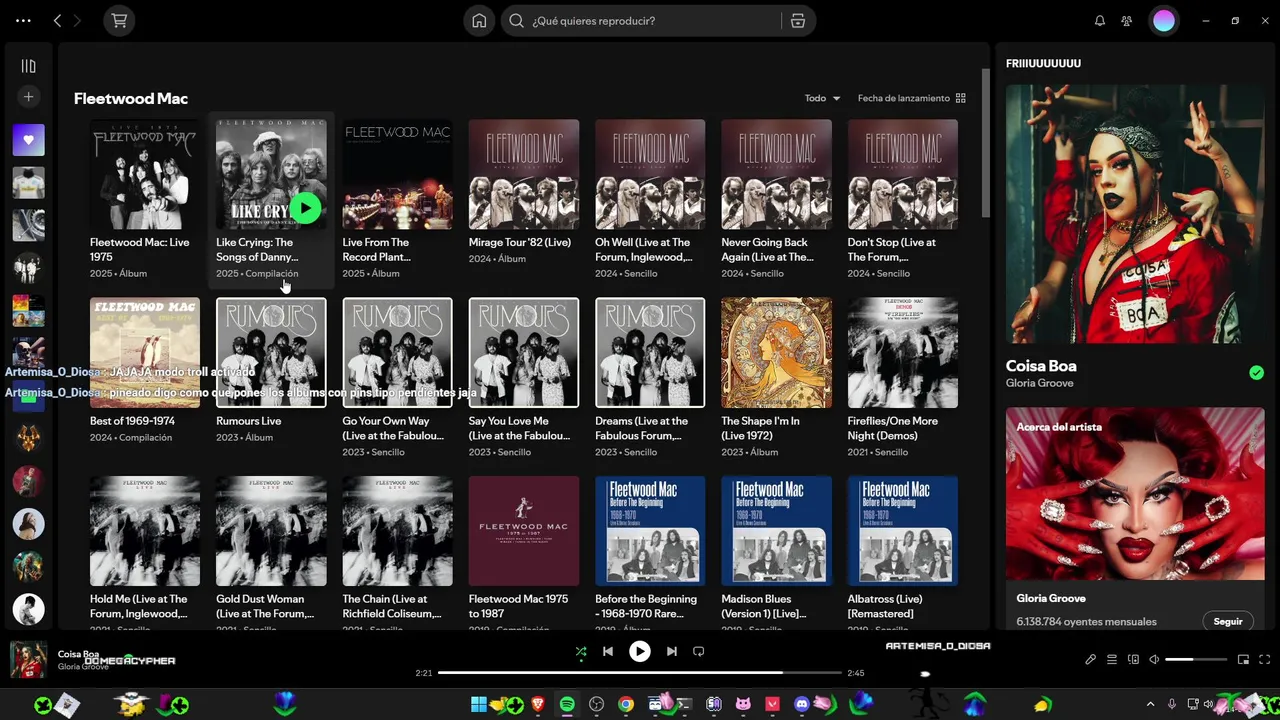
Task: Click the search magnifier icon
Action: [517, 21]
